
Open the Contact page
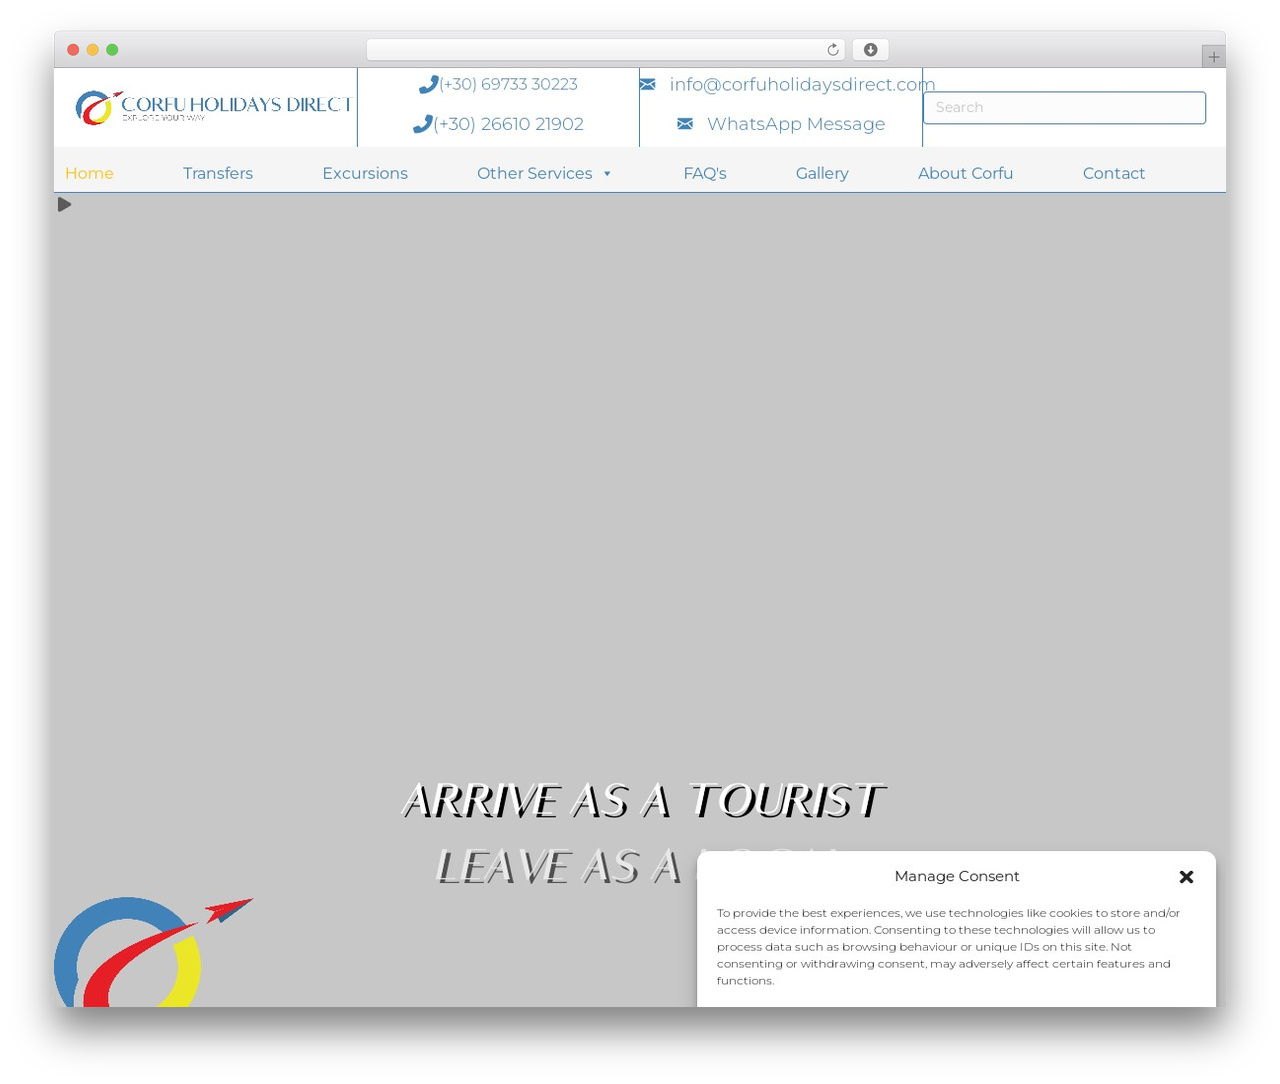(1114, 173)
